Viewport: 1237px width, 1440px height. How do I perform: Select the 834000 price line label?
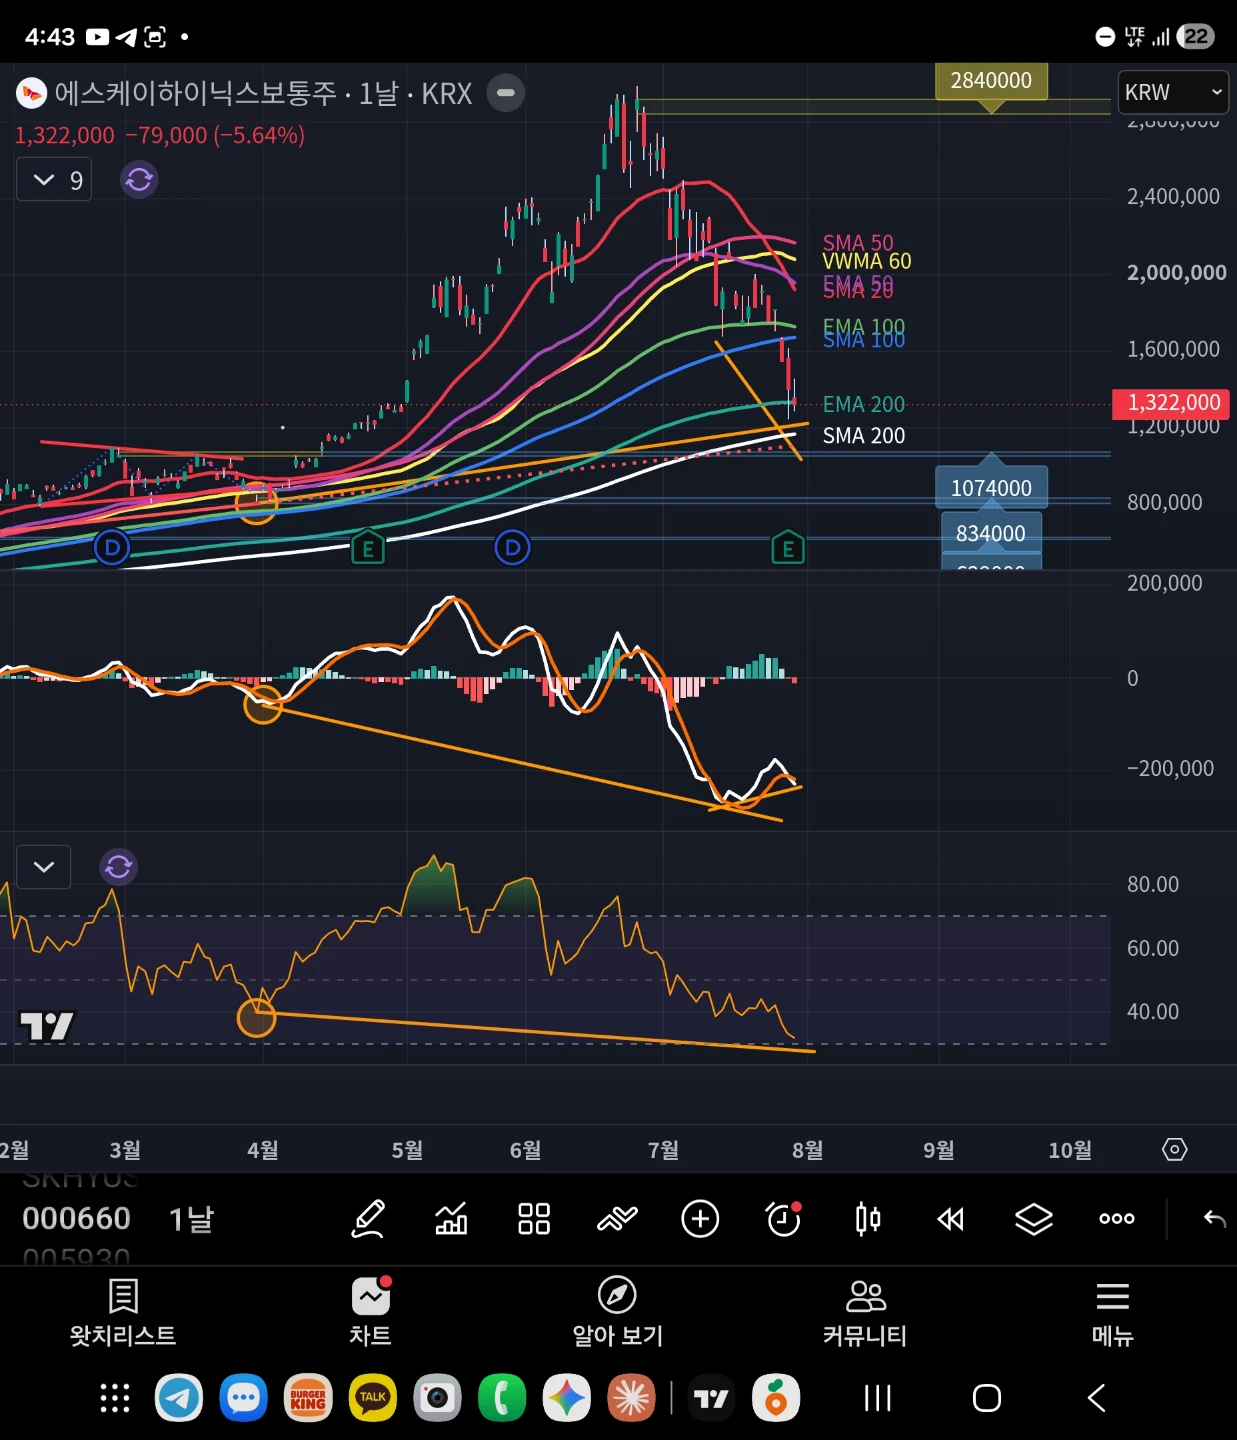pyautogui.click(x=991, y=533)
